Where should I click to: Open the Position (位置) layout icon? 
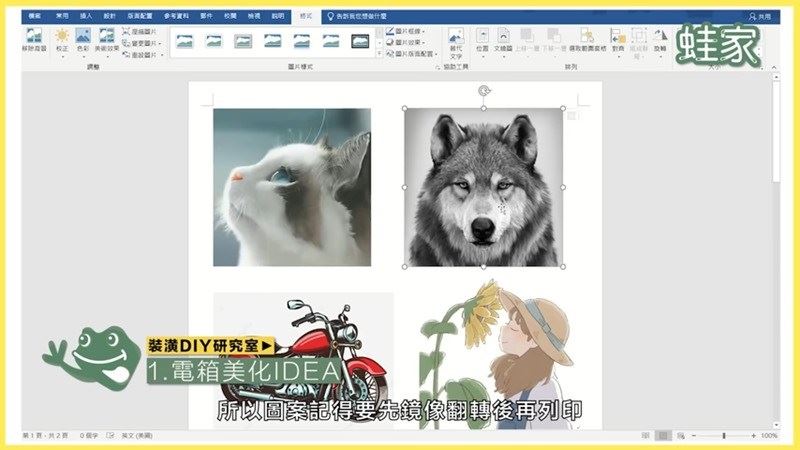[x=483, y=40]
